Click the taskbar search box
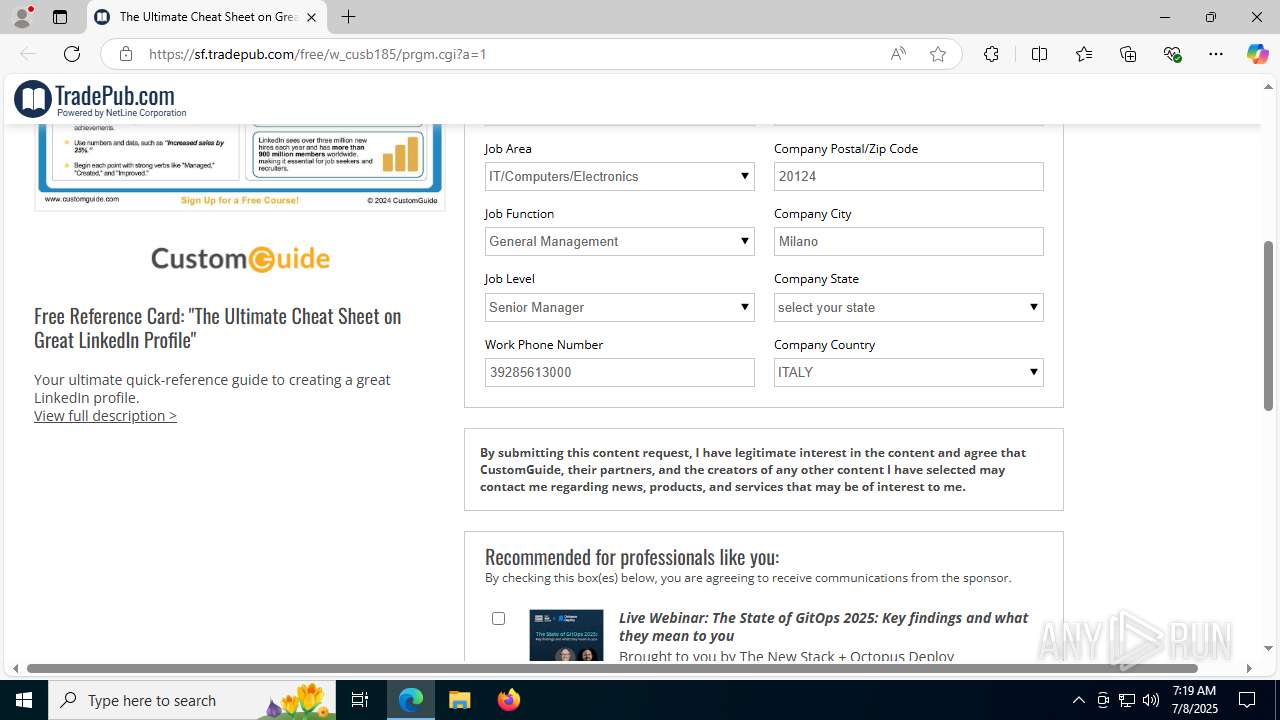Image resolution: width=1280 pixels, height=720 pixels. pyautogui.click(x=192, y=700)
